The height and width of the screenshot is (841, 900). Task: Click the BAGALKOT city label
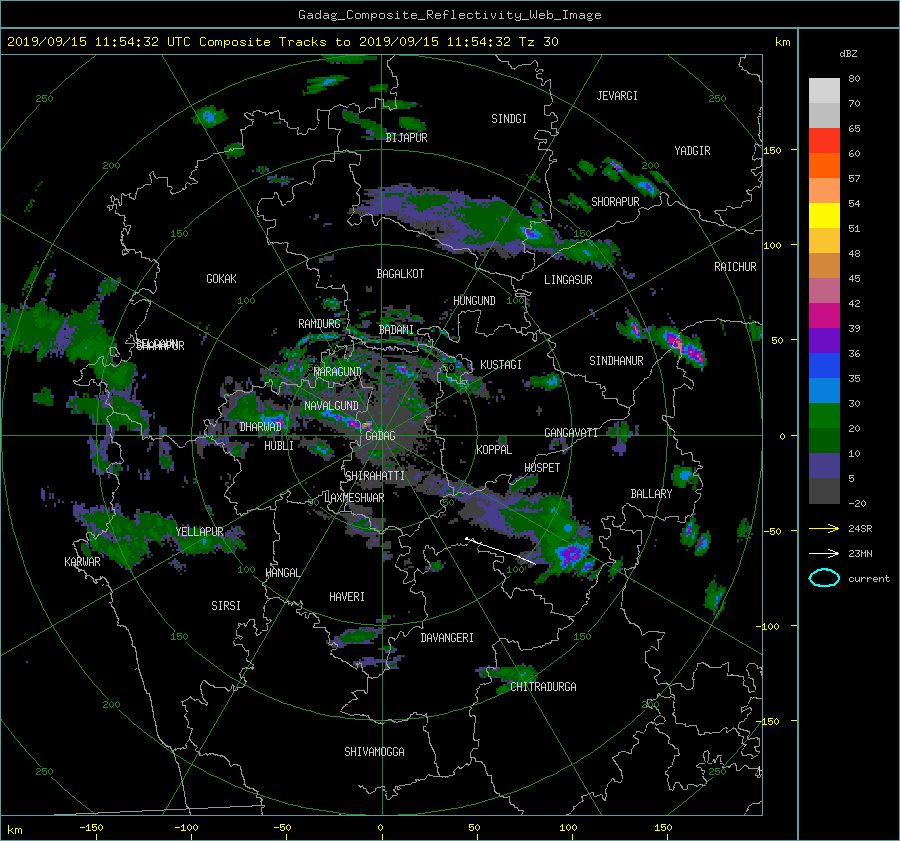point(400,274)
